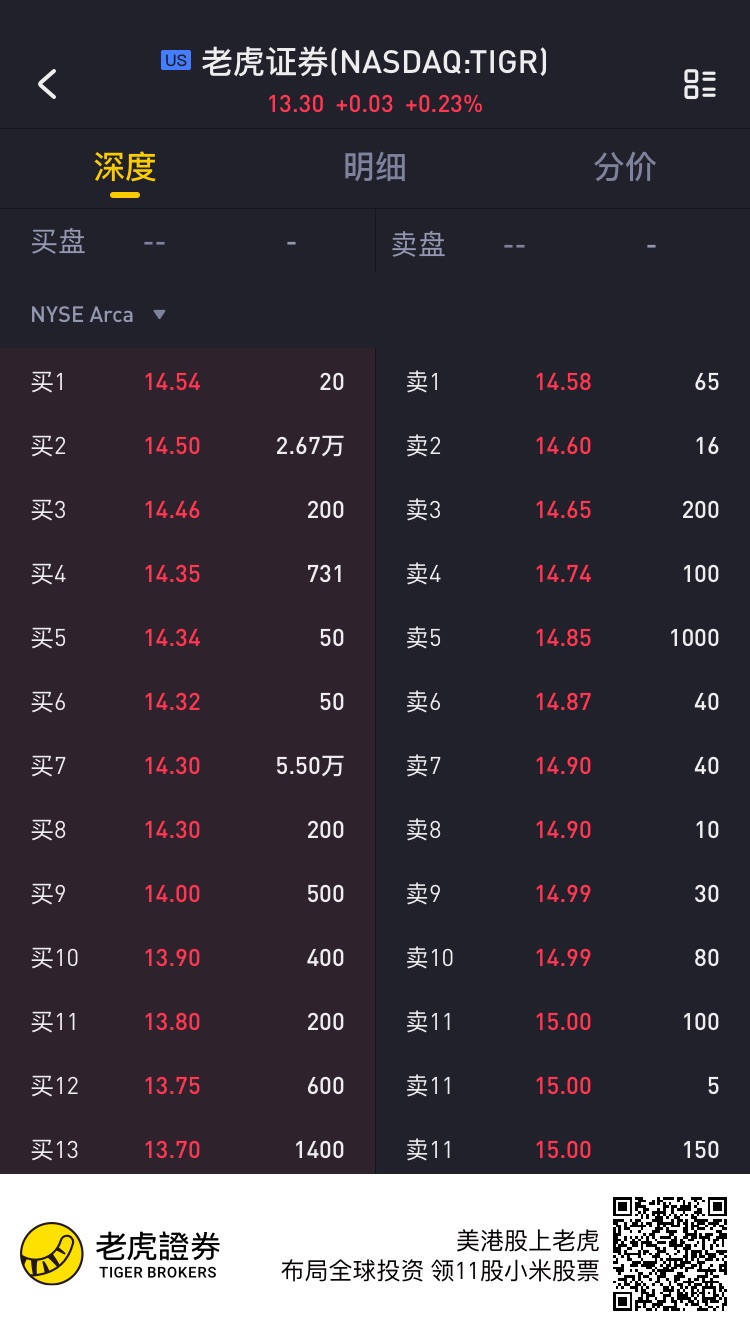Tap the US market badge icon
750x1334 pixels.
coord(176,61)
